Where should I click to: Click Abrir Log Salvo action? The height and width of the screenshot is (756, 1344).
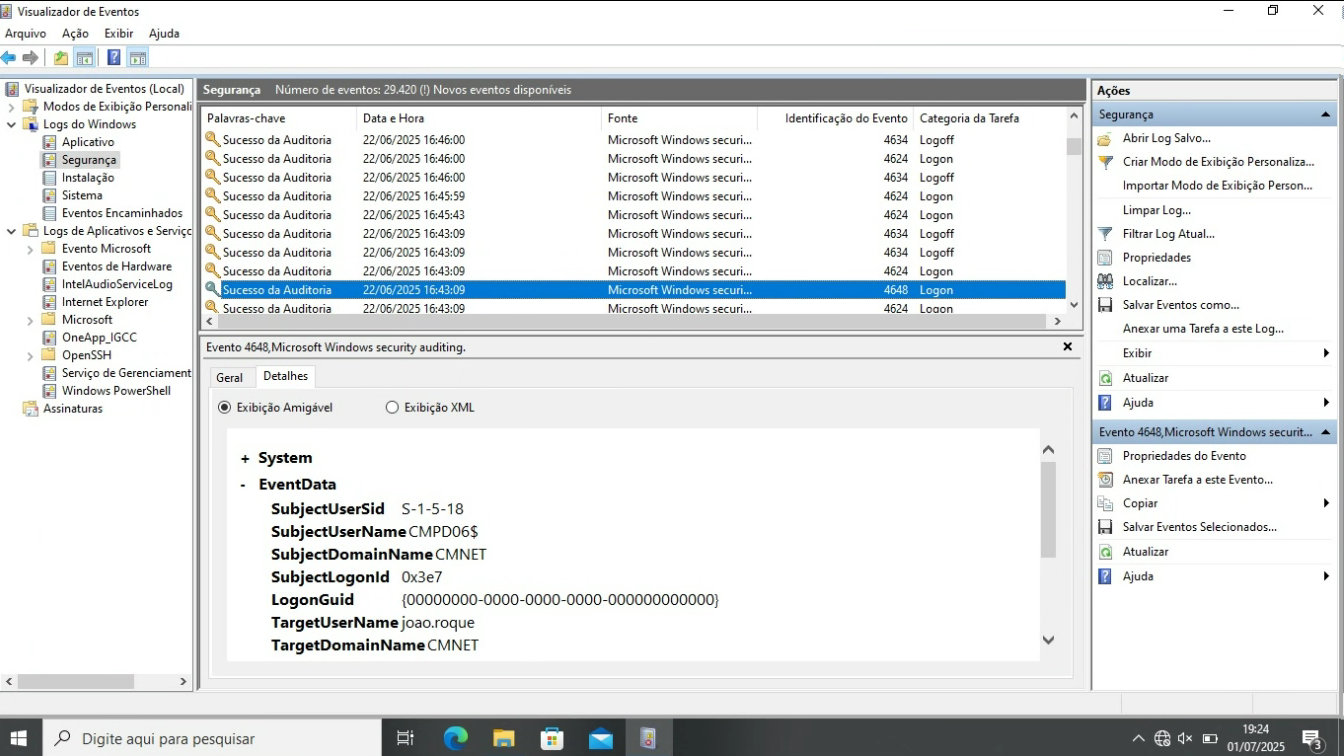(1166, 138)
